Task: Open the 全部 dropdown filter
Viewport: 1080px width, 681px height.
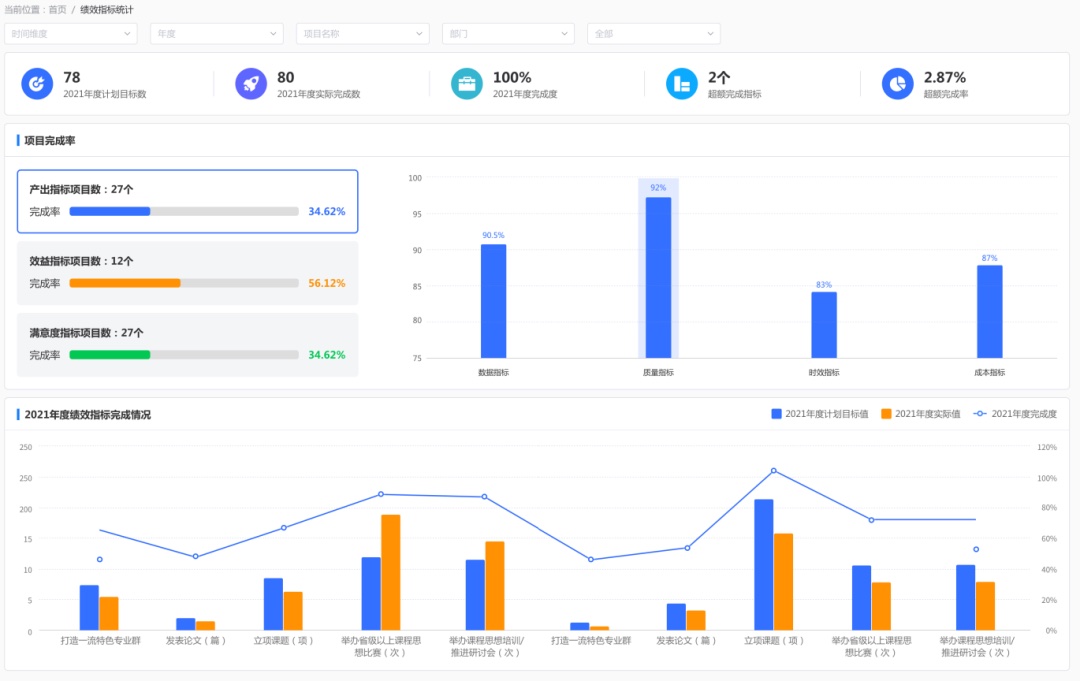Action: pyautogui.click(x=653, y=34)
